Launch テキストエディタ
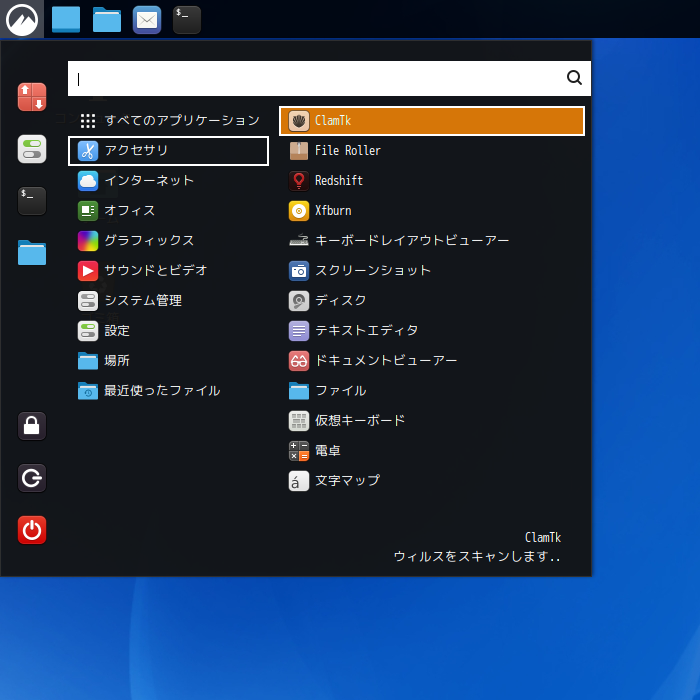Viewport: 700px width, 700px height. [x=432, y=330]
